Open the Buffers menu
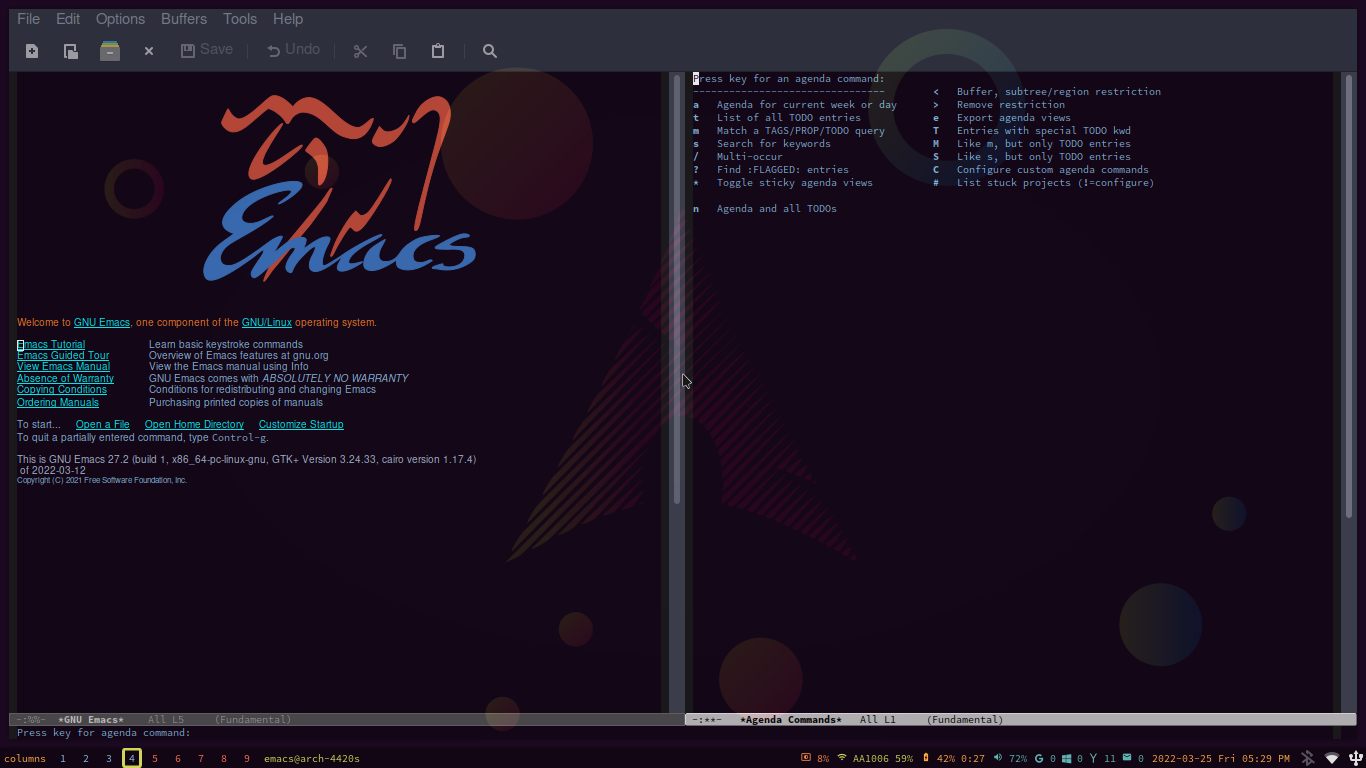Screen dimensions: 1366x768 [184, 19]
